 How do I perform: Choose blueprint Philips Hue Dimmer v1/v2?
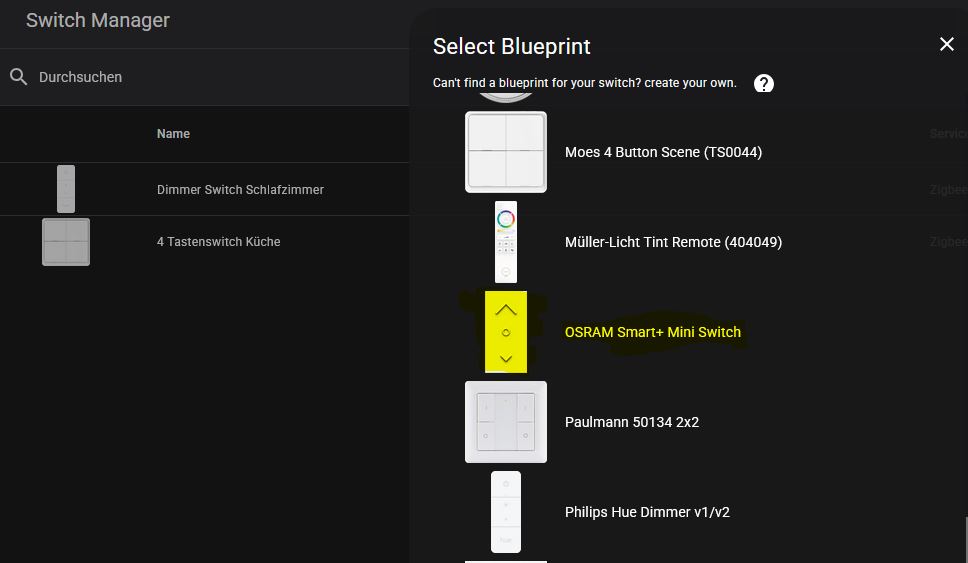pos(647,512)
